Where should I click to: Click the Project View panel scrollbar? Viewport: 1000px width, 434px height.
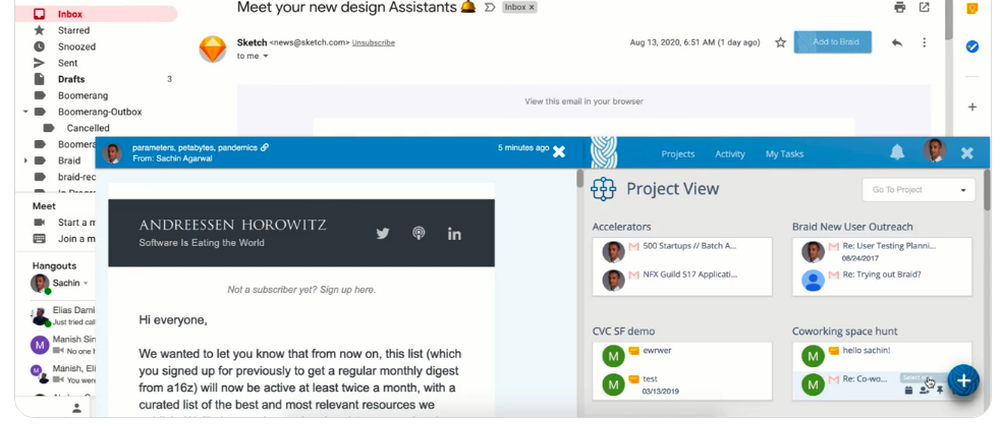[987, 191]
